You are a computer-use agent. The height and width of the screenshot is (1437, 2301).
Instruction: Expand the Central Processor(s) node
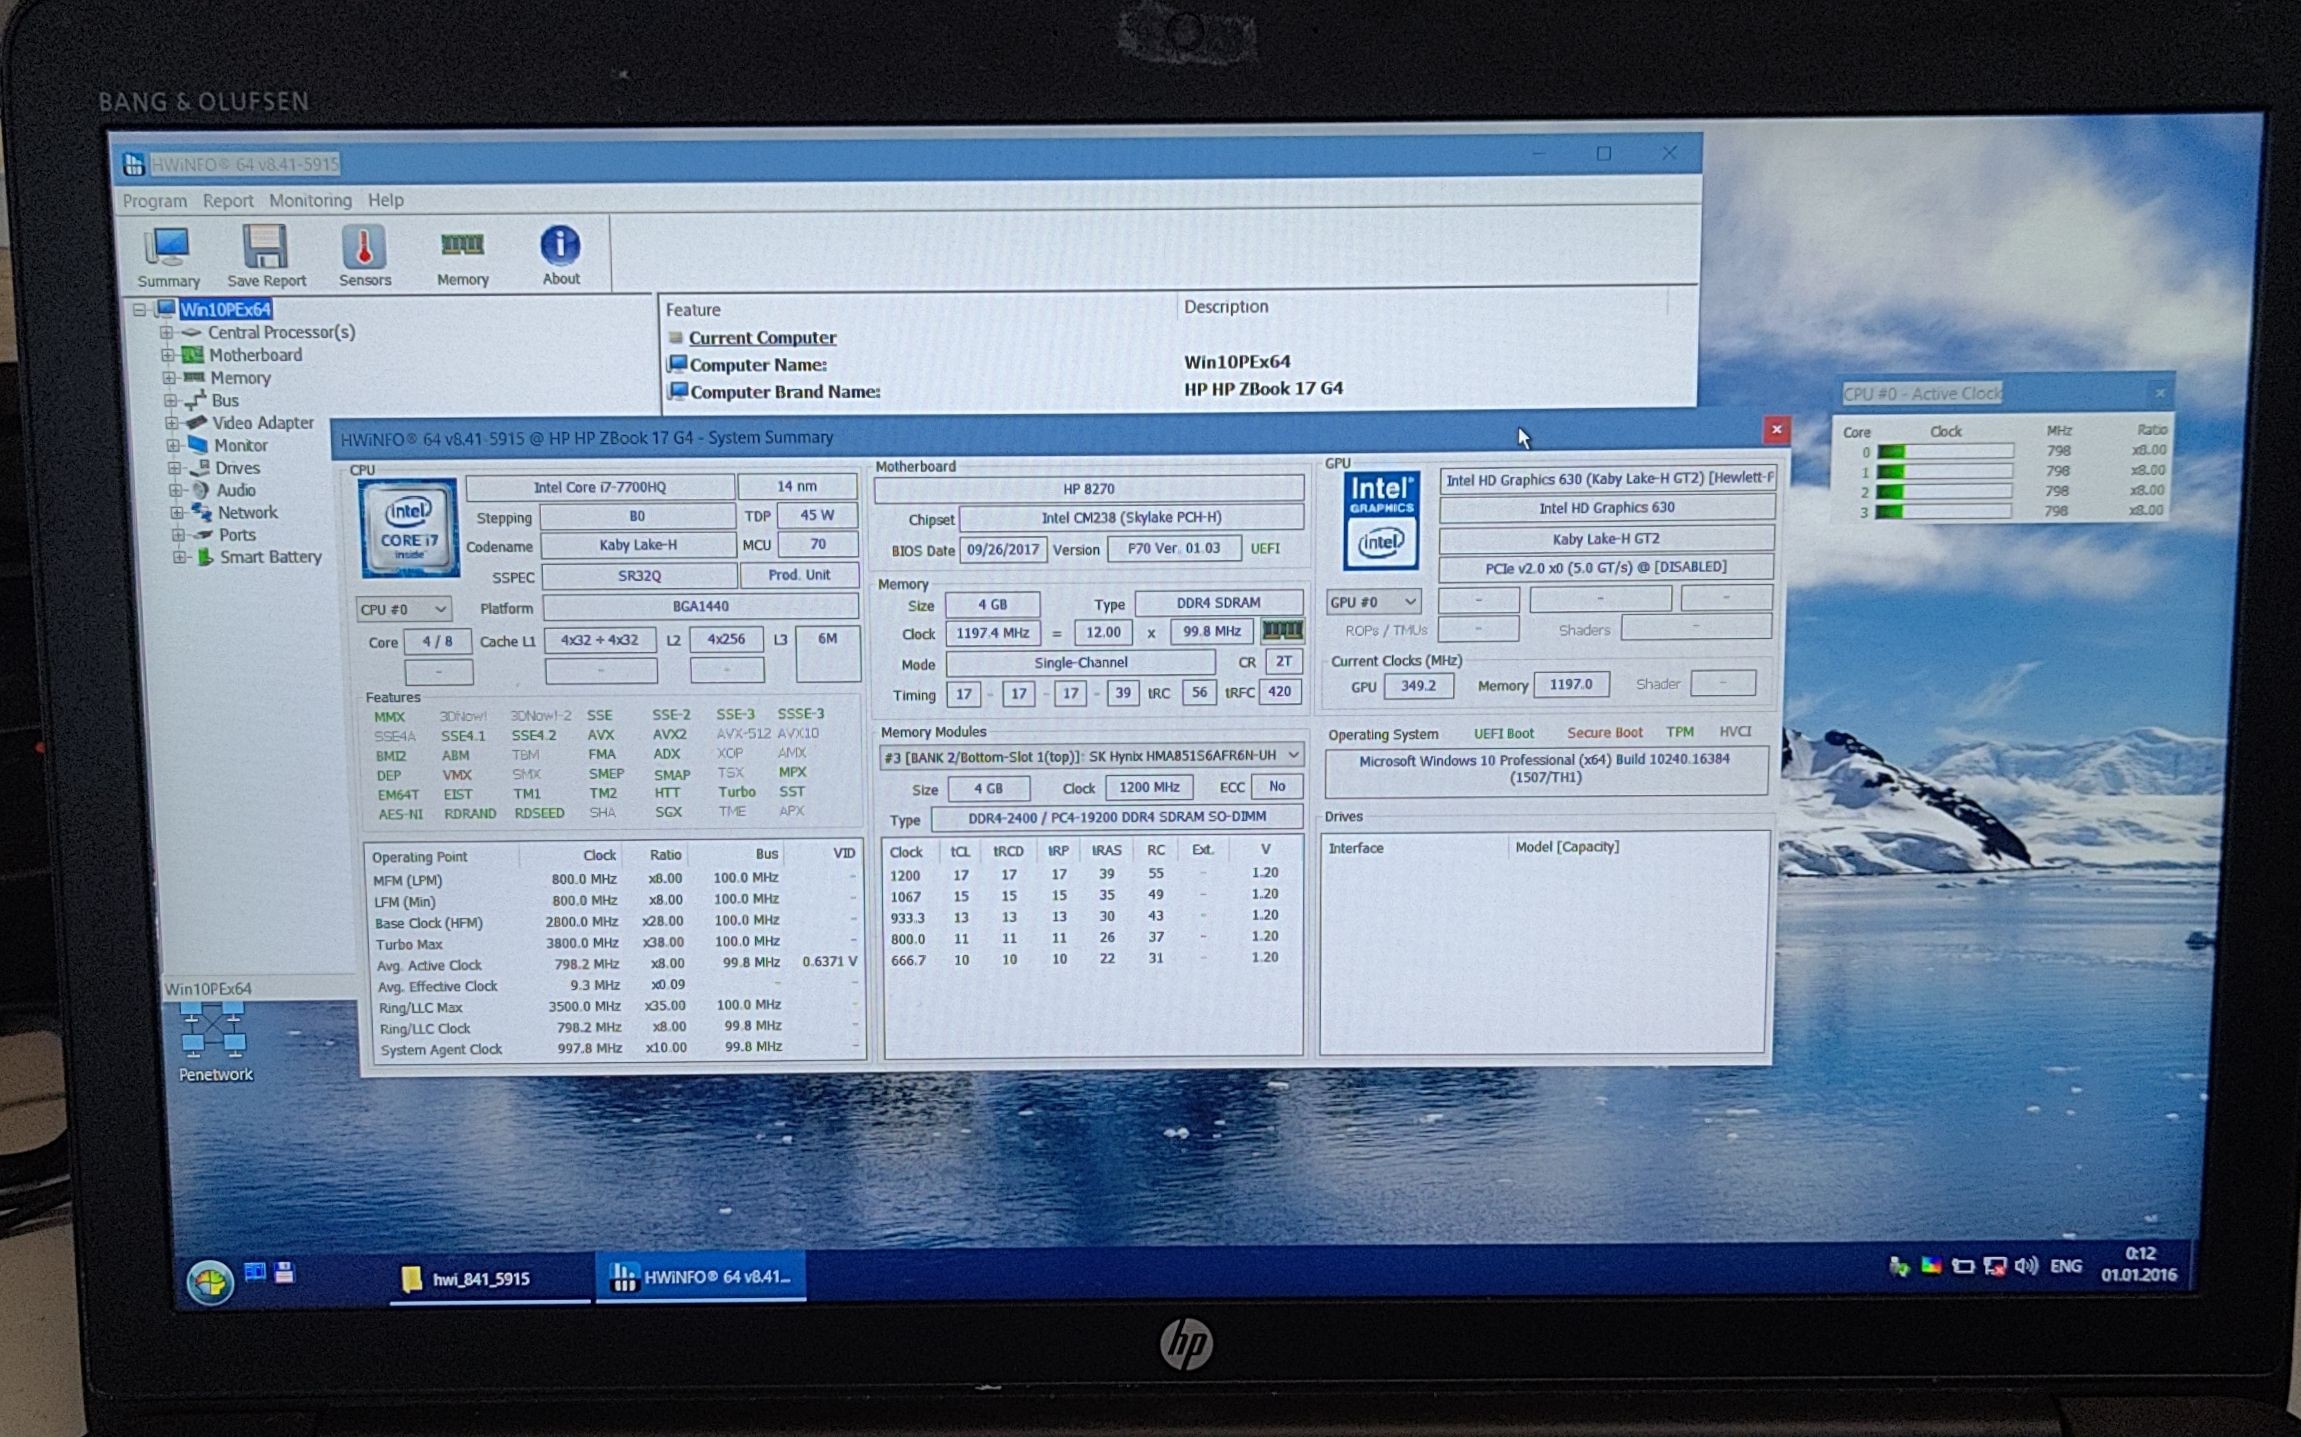(x=167, y=332)
